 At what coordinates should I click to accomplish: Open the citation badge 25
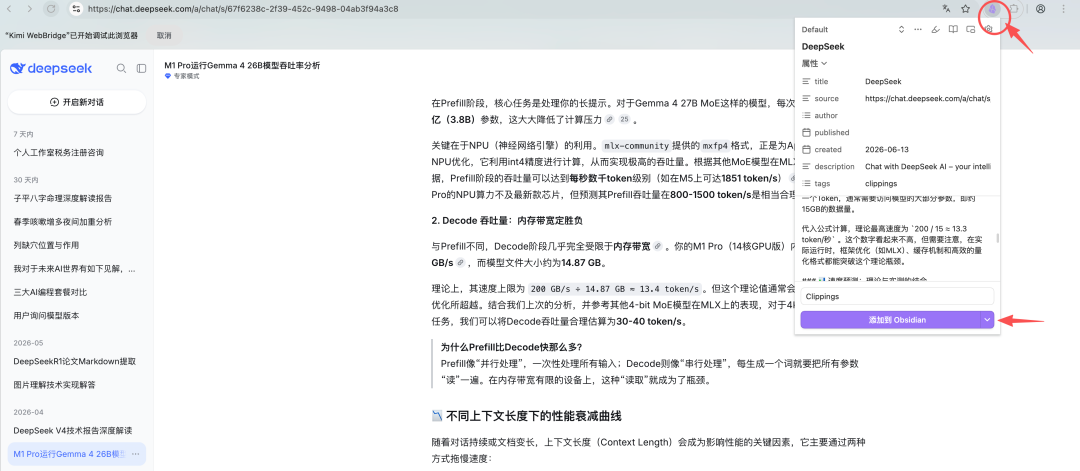pos(624,120)
